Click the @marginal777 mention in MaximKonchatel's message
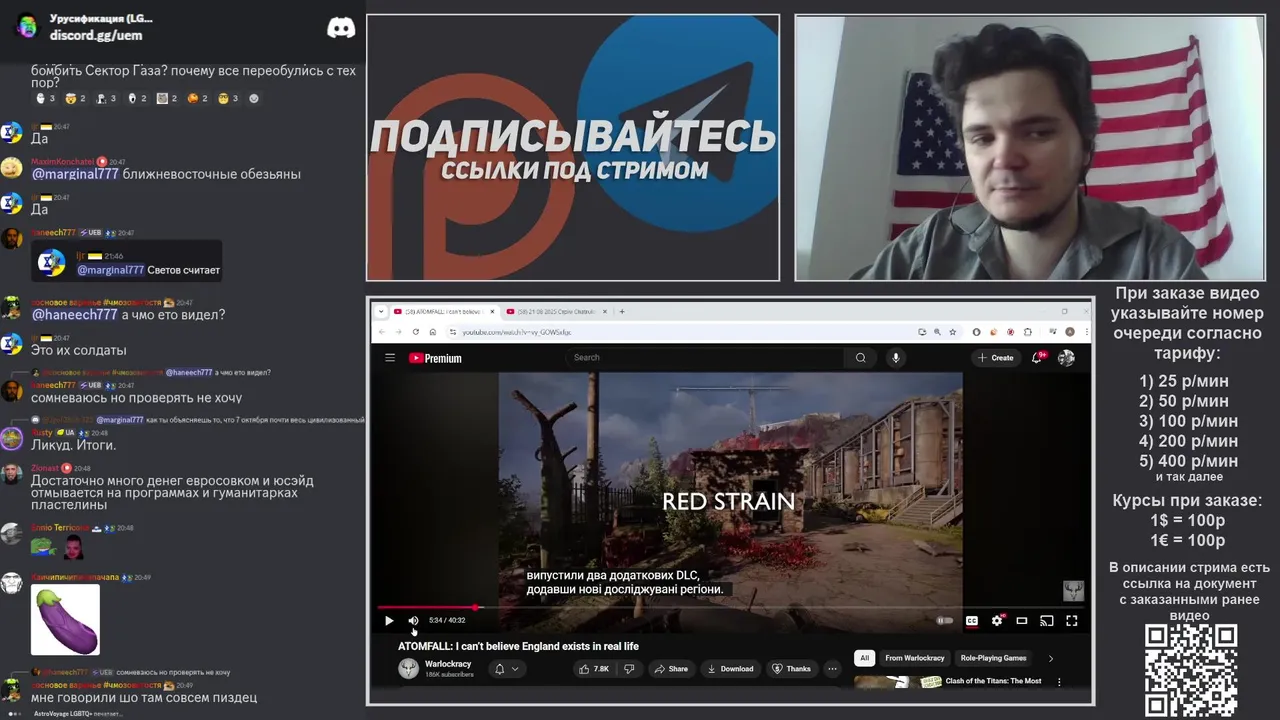 click(75, 174)
